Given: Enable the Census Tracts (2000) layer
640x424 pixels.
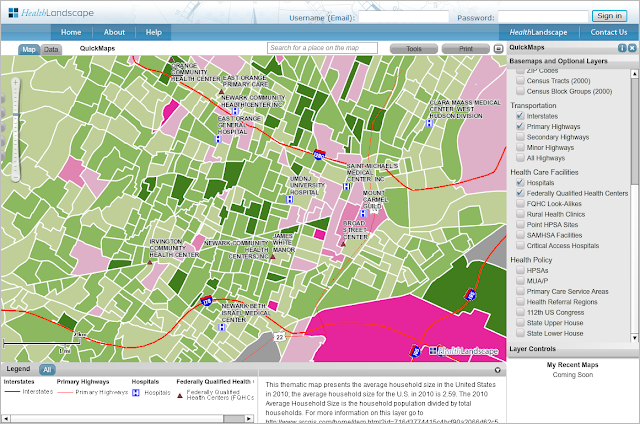Looking at the screenshot, I should (520, 81).
